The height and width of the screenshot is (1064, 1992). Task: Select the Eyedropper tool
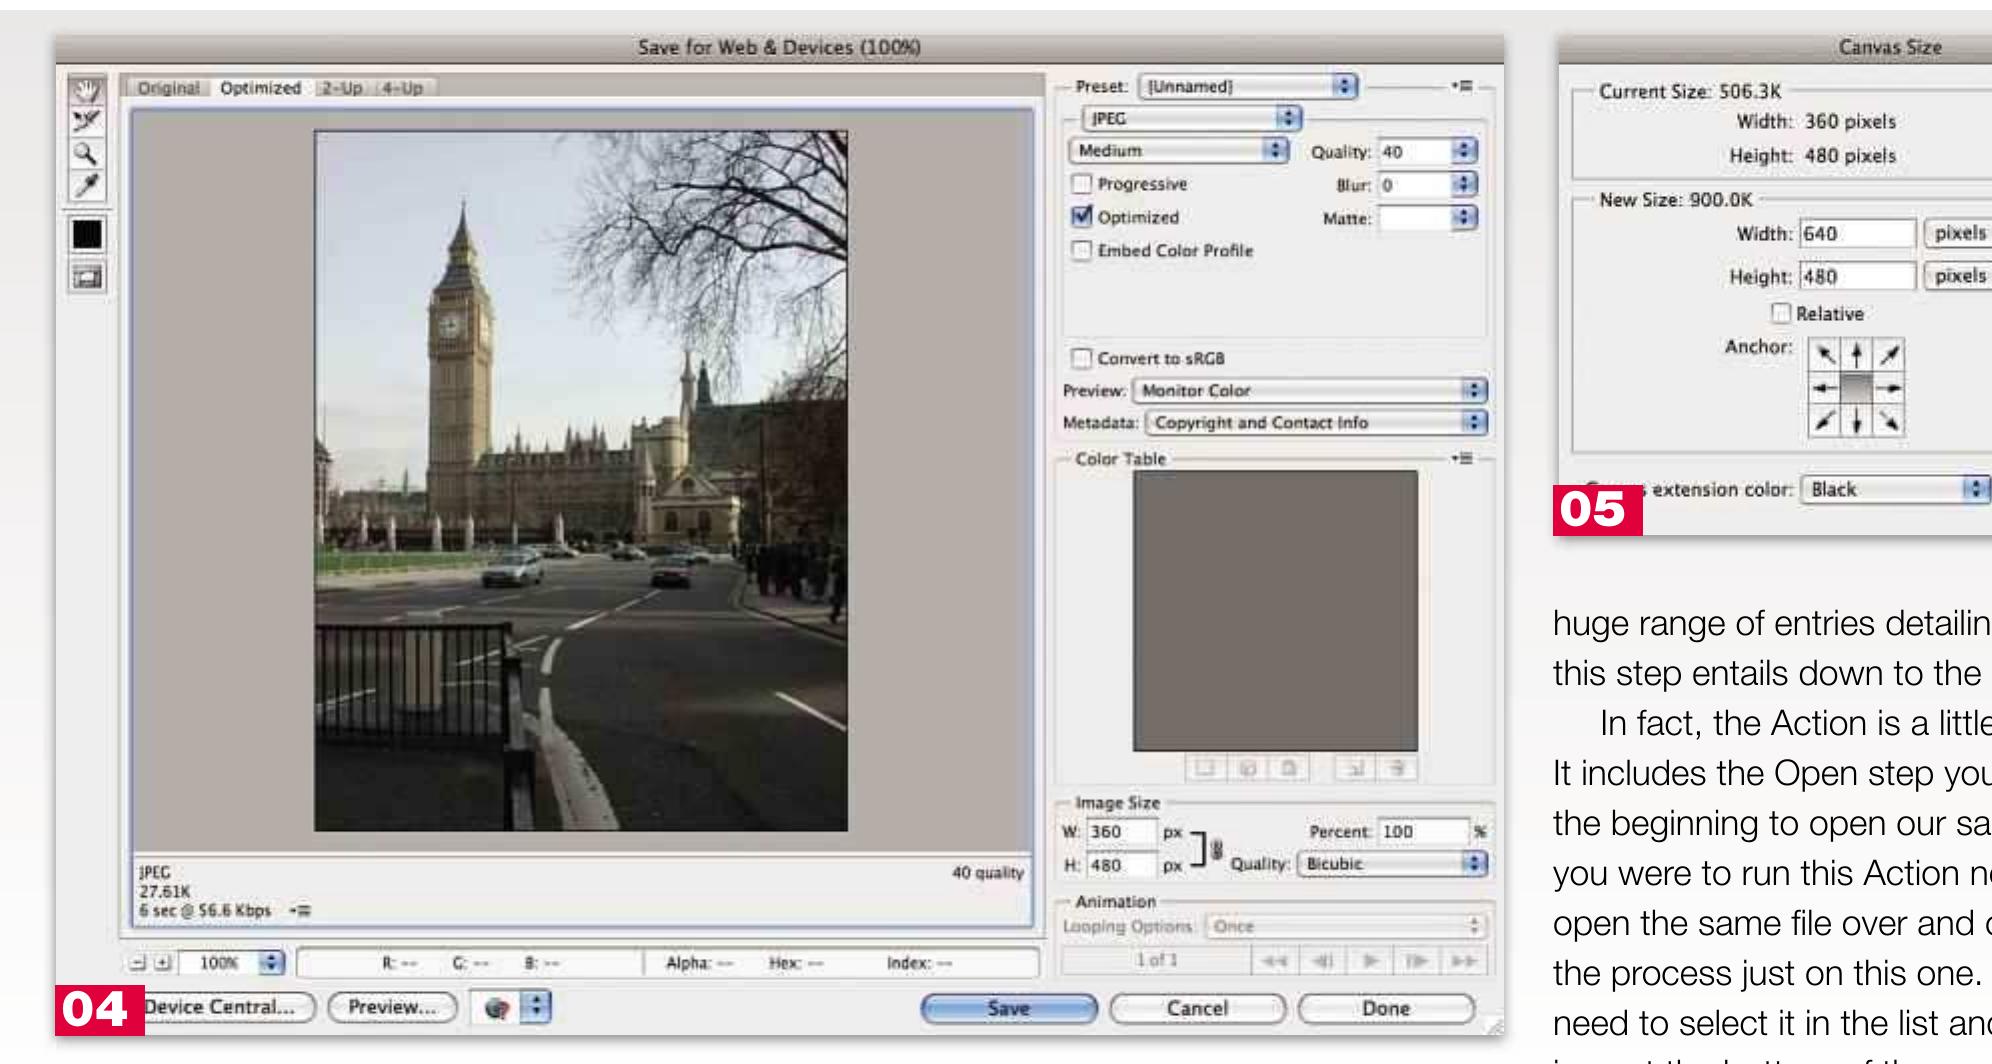[x=87, y=185]
